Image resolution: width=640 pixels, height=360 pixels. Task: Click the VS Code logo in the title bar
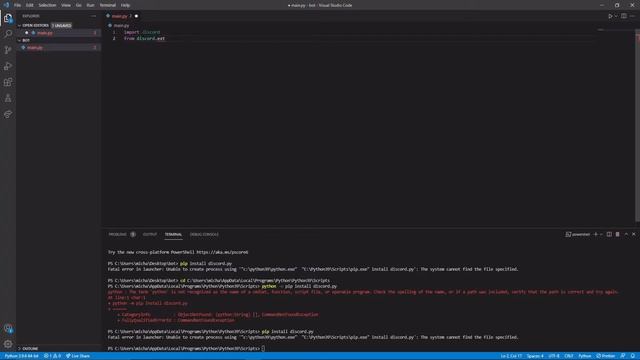(6, 5)
